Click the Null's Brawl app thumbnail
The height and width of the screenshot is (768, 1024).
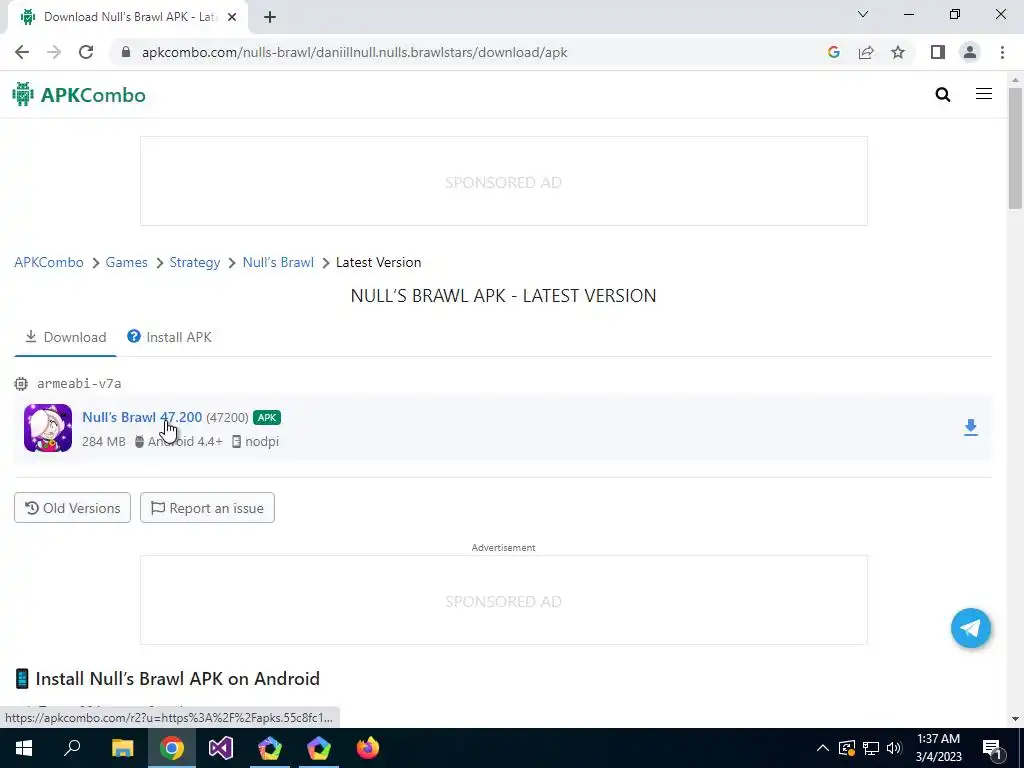coord(48,428)
